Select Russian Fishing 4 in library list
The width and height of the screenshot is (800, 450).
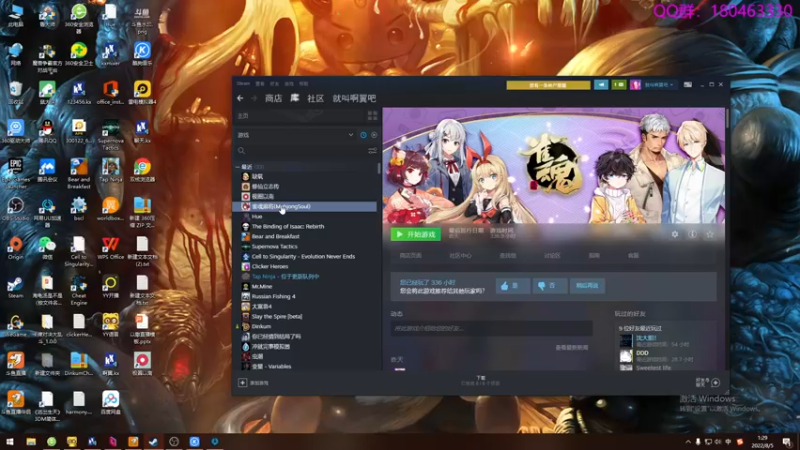[305, 296]
